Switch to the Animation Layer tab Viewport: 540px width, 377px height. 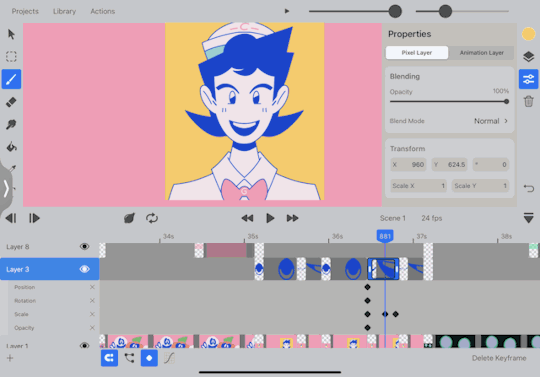click(x=481, y=53)
